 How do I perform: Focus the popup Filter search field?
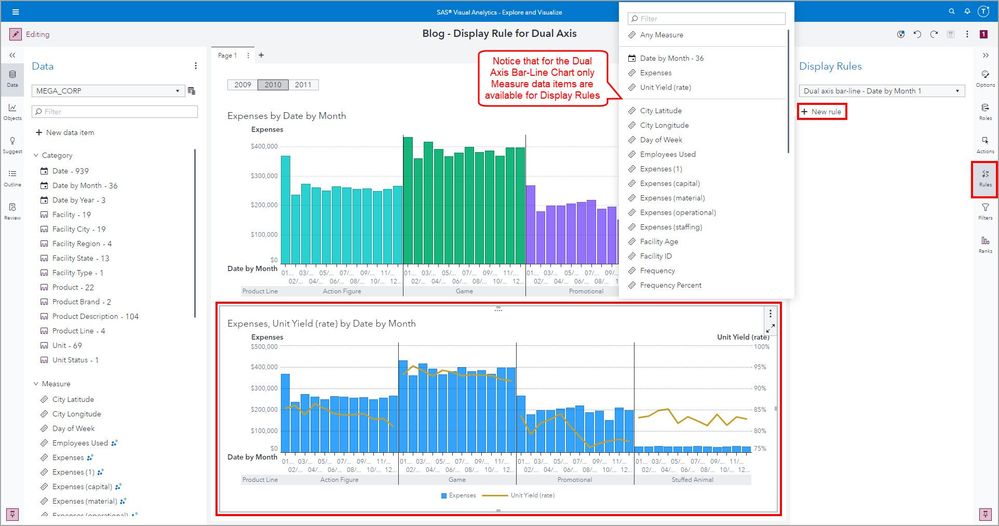tap(706, 18)
